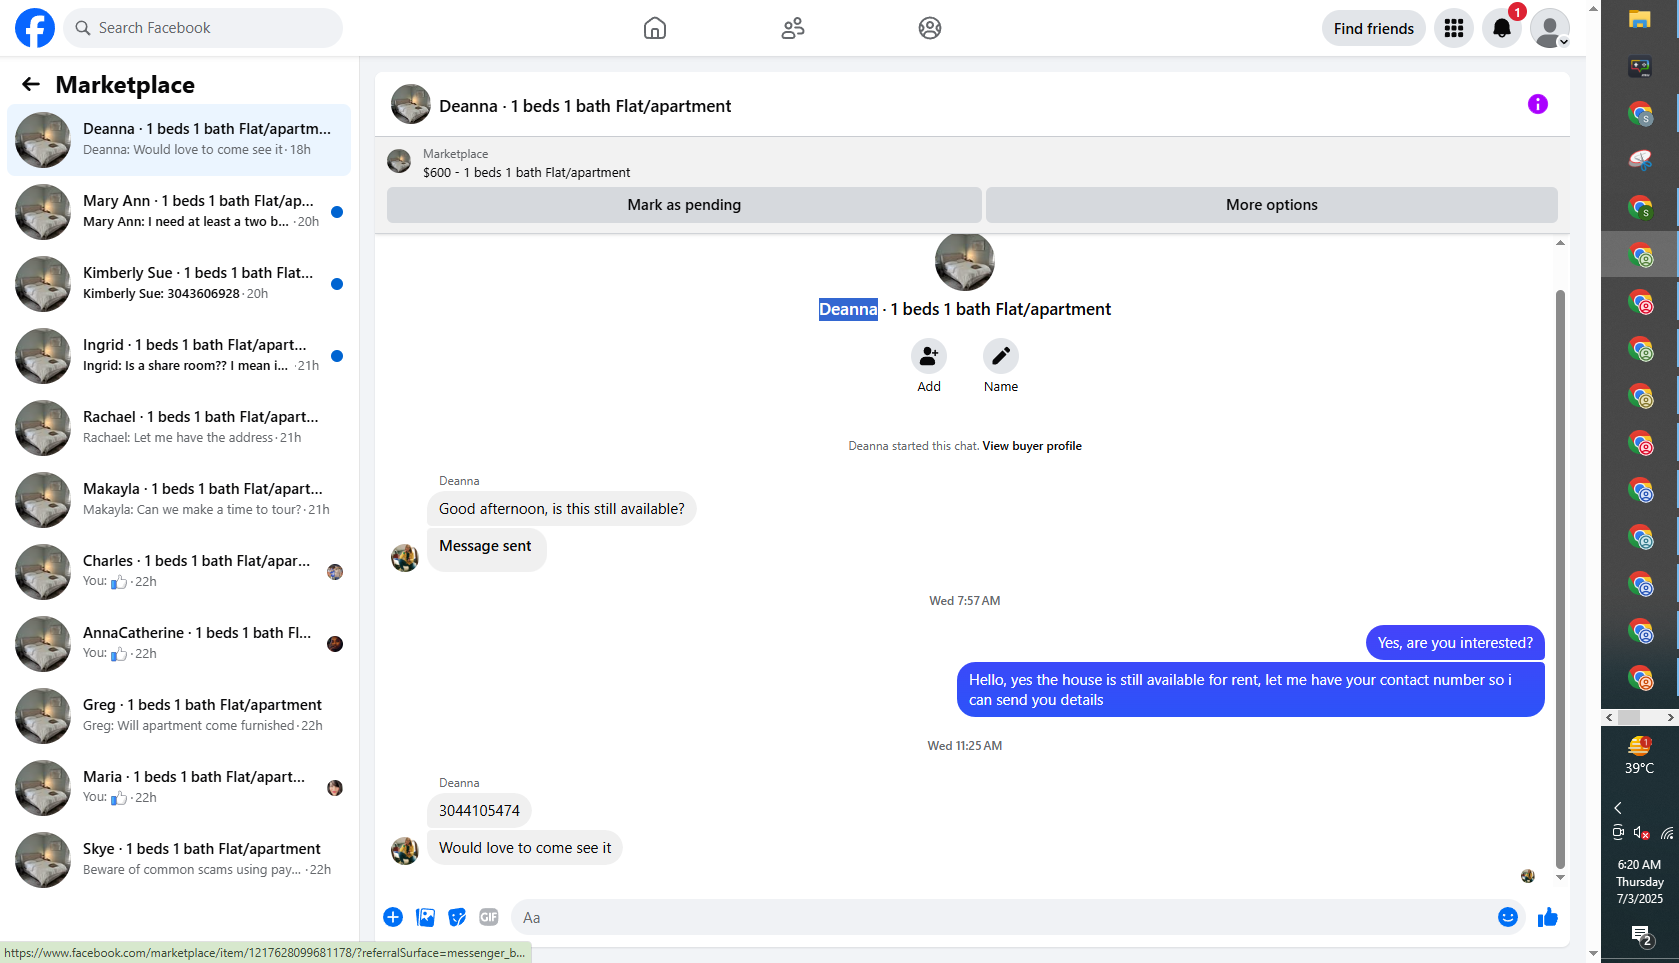Viewport: 1679px width, 963px height.
Task: Click the taskbar network icon
Action: [1666, 832]
